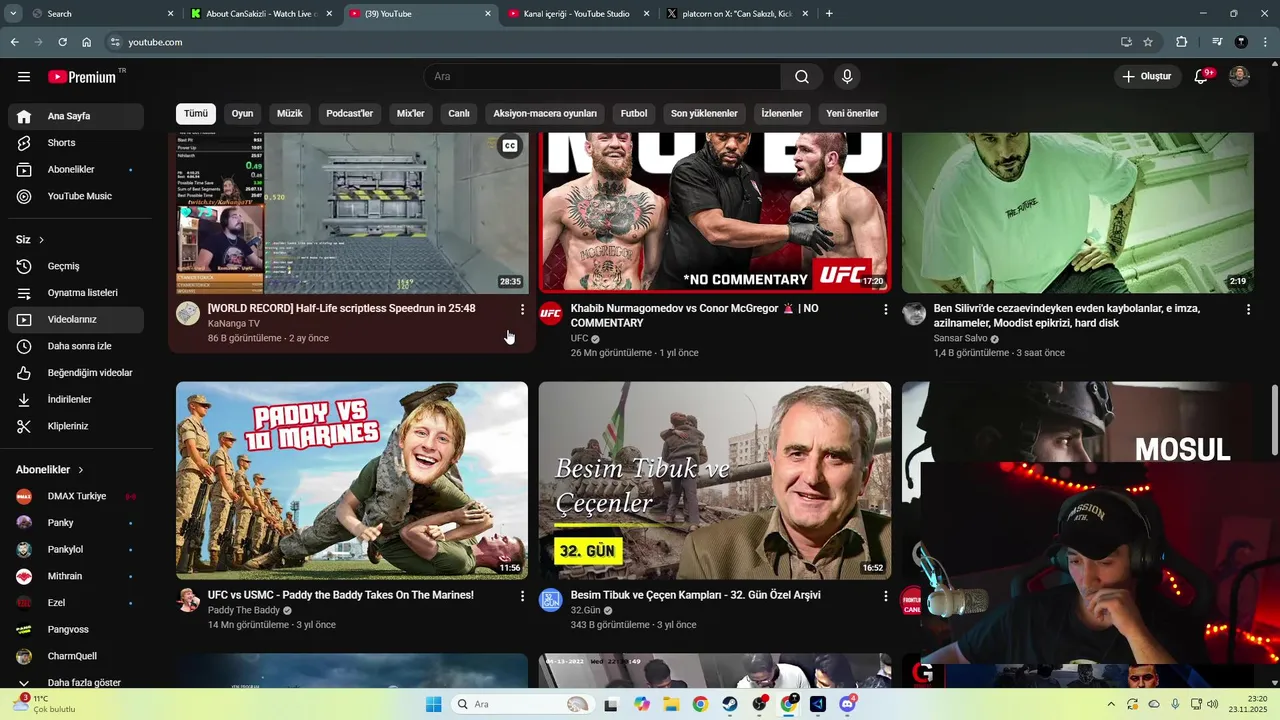The image size is (1280, 720).
Task: Go to Ana Sayfa in sidebar
Action: click(76, 116)
